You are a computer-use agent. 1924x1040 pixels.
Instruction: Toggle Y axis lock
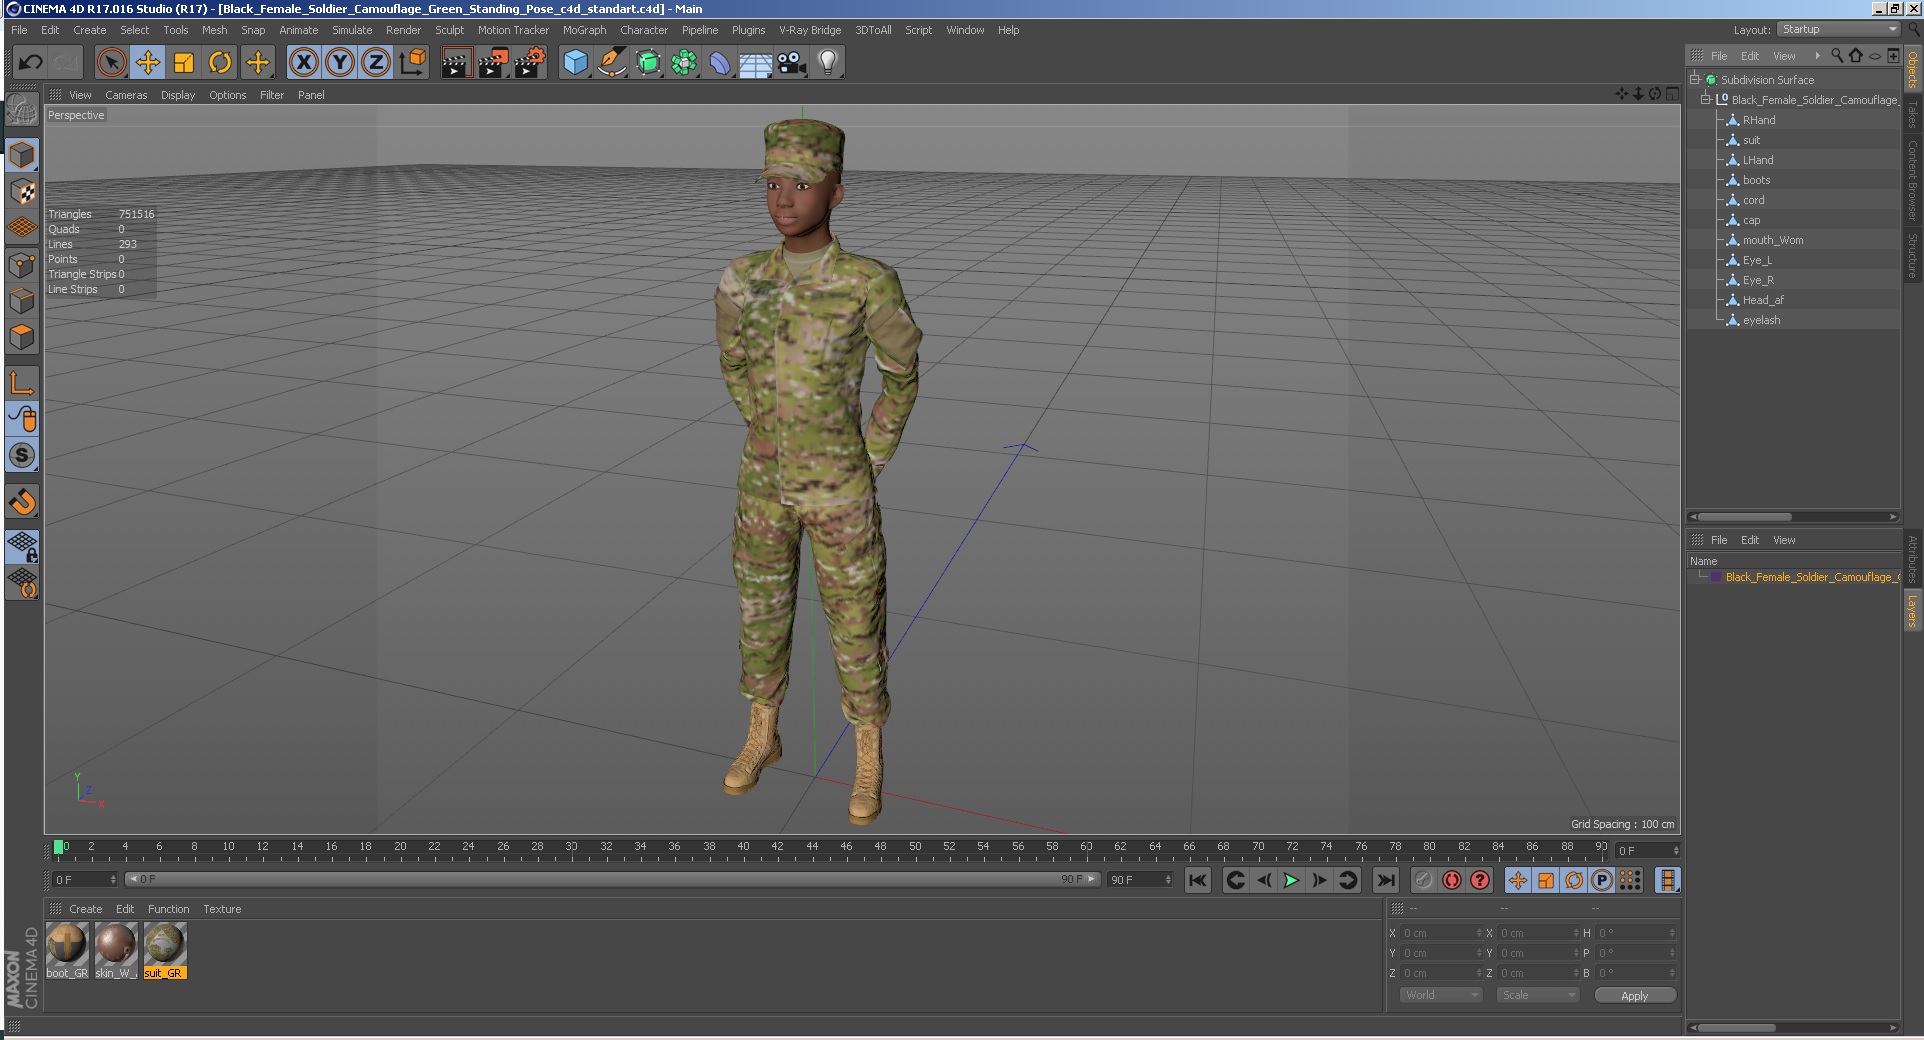click(340, 63)
